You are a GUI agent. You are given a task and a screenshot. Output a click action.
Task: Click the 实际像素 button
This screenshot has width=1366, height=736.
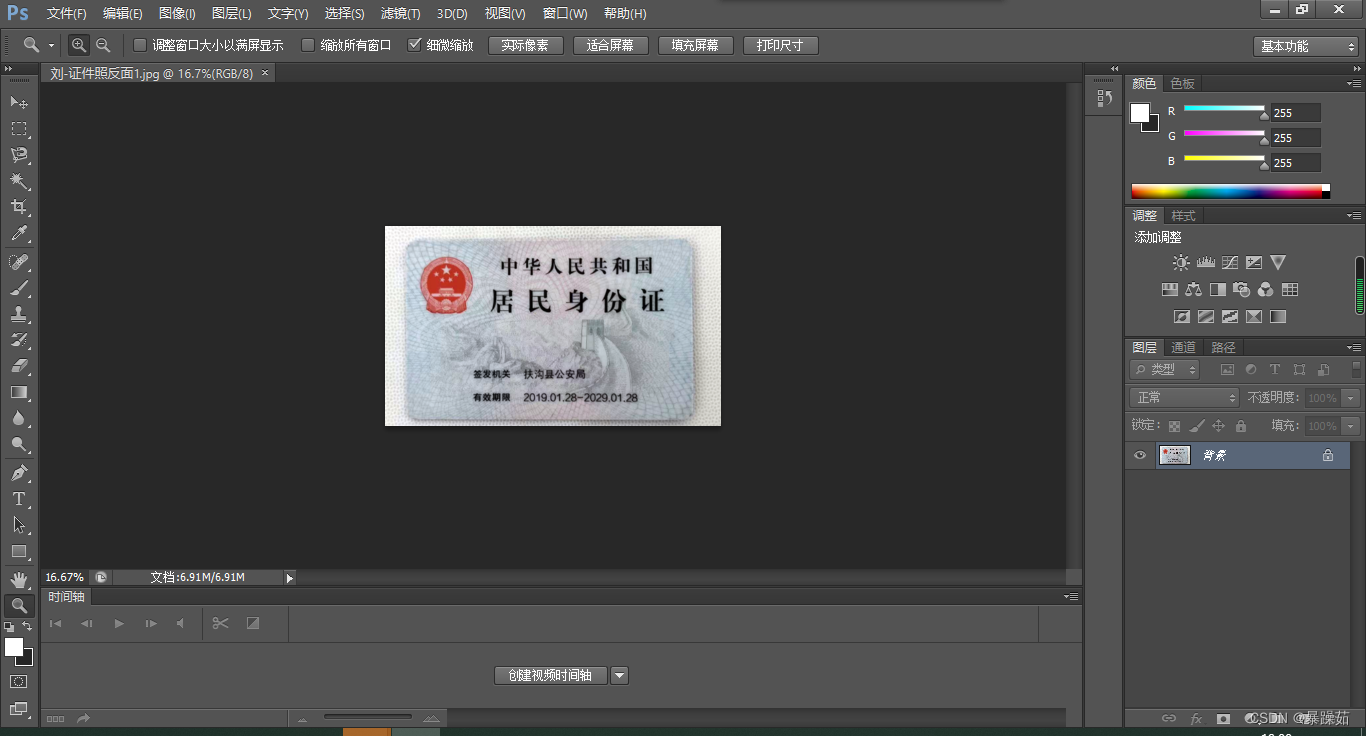[x=525, y=46]
